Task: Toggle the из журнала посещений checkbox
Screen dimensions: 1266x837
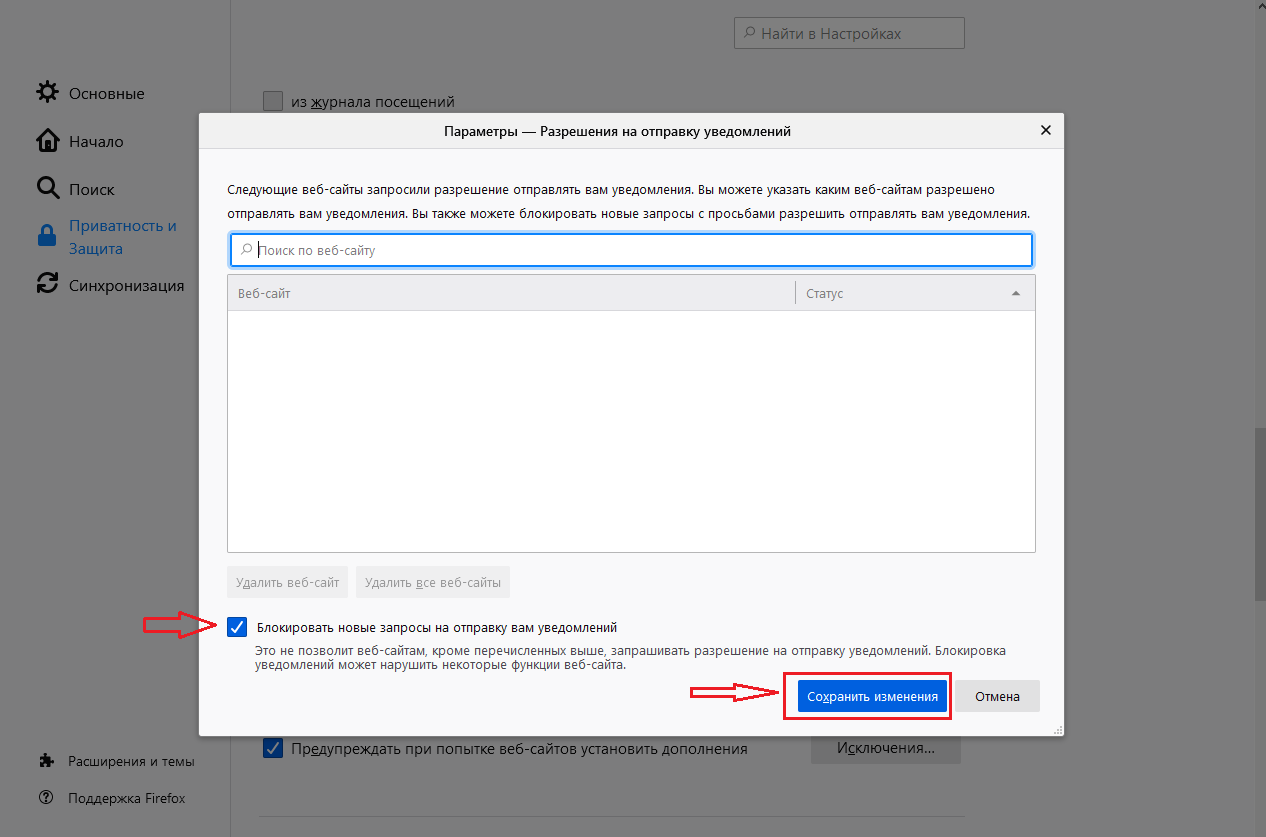Action: (273, 101)
